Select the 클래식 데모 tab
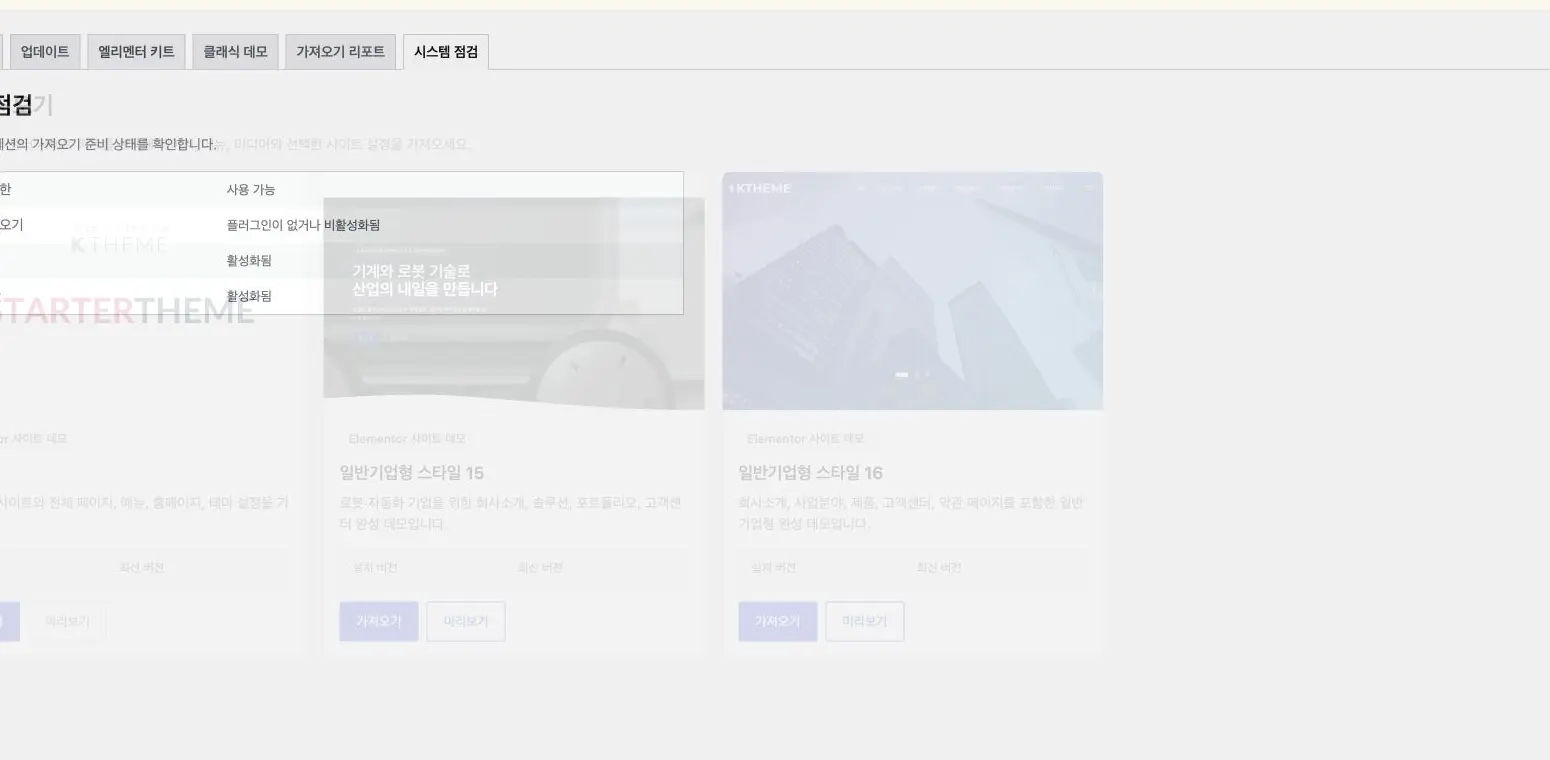Screen dimensions: 1550x760 coord(235,52)
